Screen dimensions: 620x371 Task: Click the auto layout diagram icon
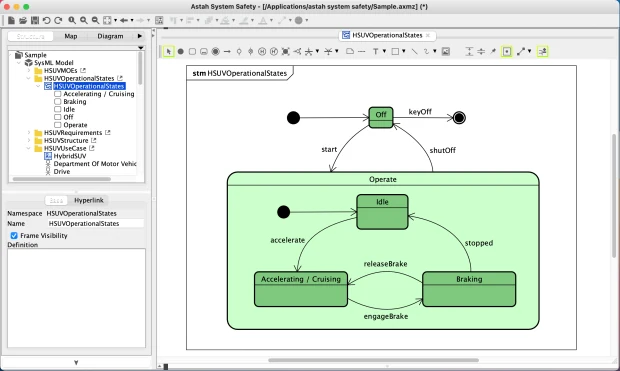click(159, 20)
